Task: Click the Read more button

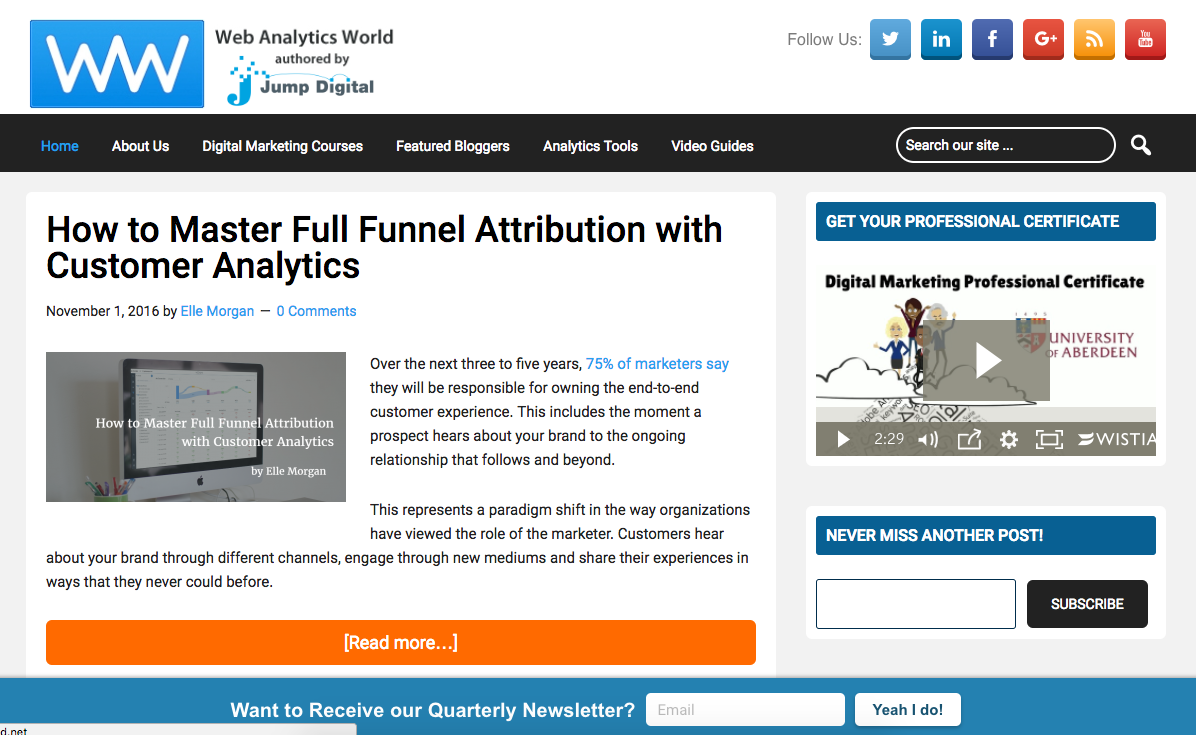Action: point(400,643)
